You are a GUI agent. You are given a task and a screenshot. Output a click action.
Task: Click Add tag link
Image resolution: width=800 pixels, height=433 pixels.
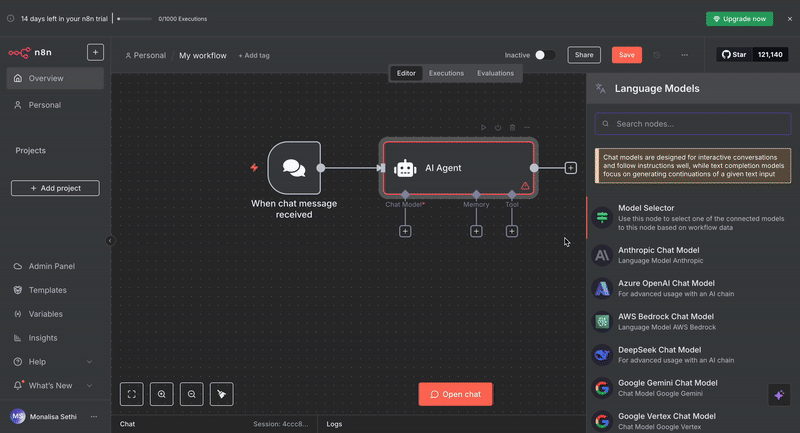(x=254, y=56)
